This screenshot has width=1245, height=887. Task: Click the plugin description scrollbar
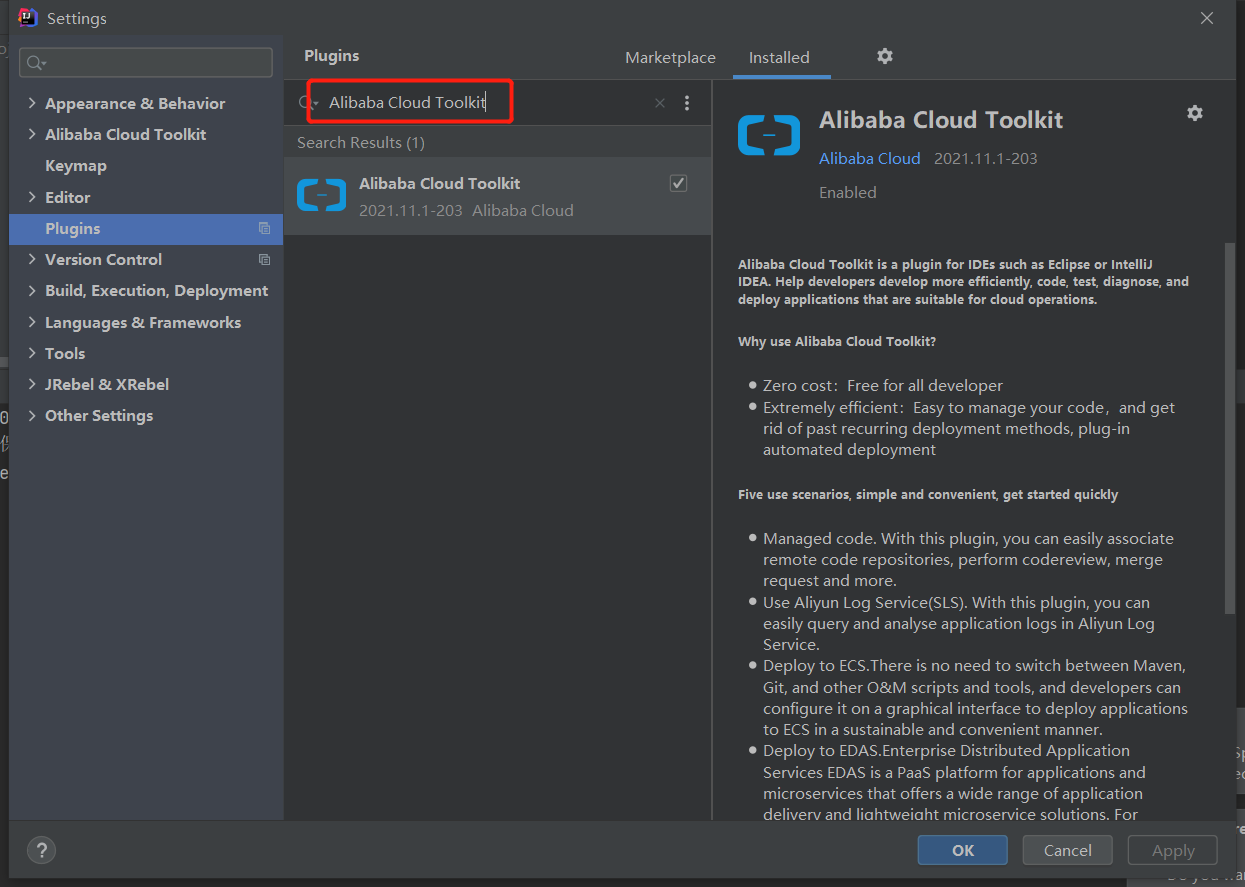(1229, 427)
